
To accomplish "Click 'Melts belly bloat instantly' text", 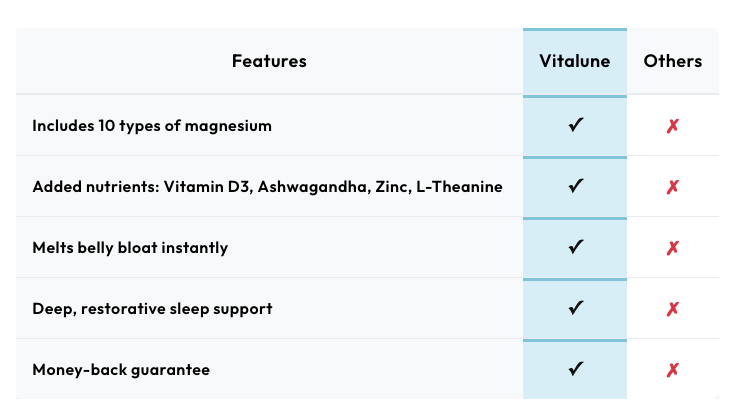I will coord(130,247).
